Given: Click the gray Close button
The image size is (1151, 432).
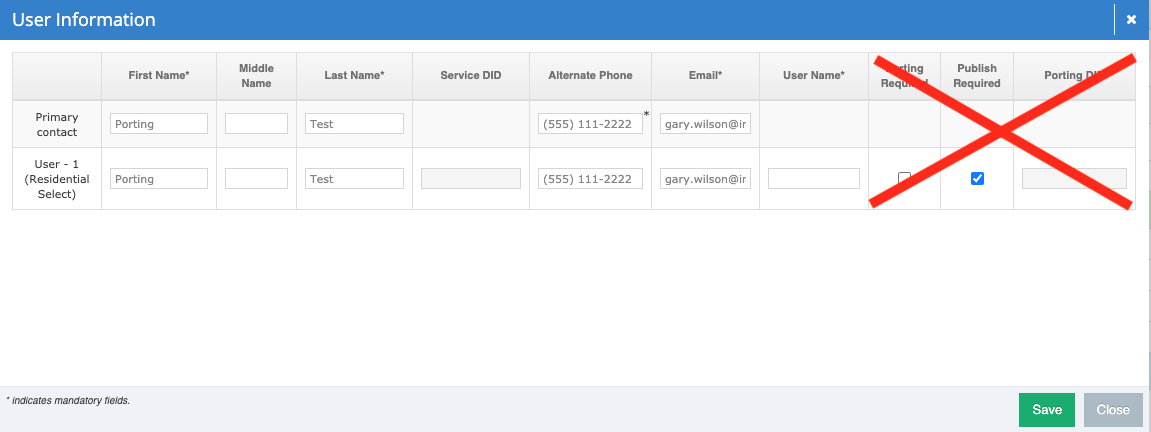Looking at the screenshot, I should point(1112,409).
